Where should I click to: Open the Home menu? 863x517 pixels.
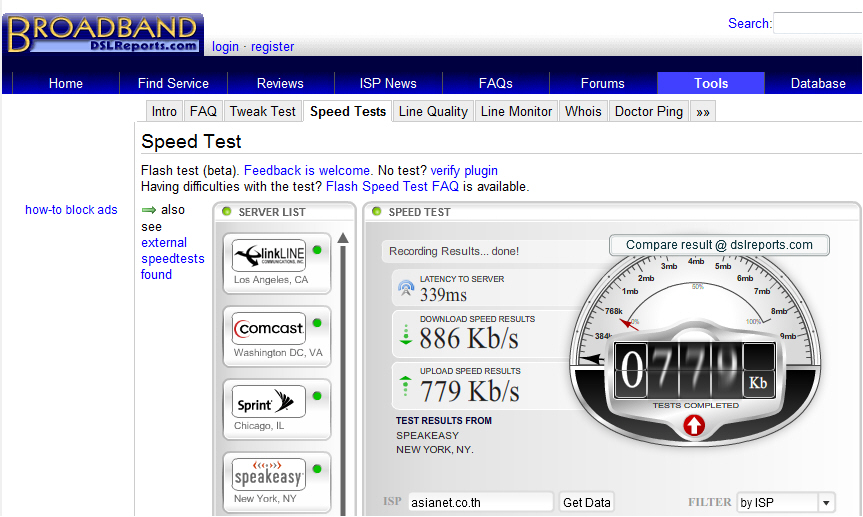[65, 83]
